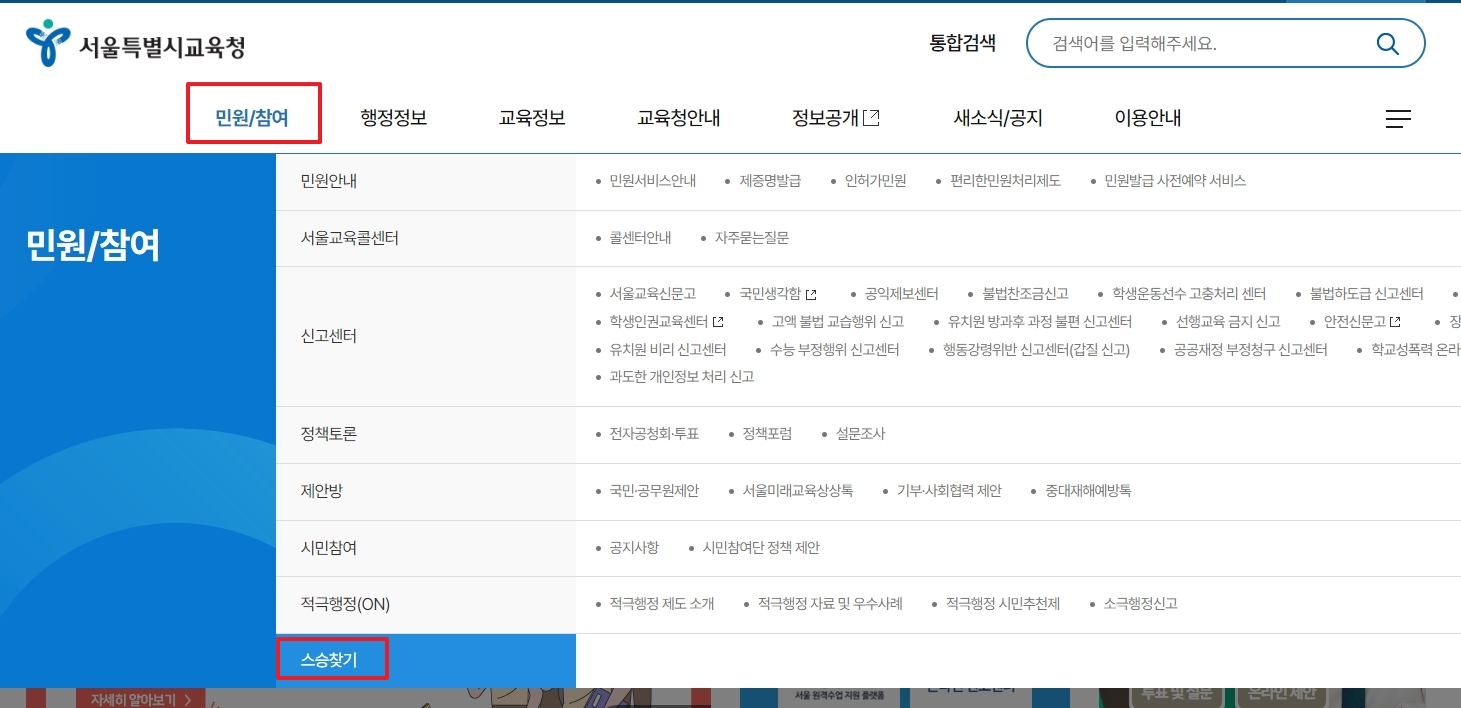Screen dimensions: 1461x708
Task: Open the 새소식/공지 top menu
Action: tap(998, 118)
